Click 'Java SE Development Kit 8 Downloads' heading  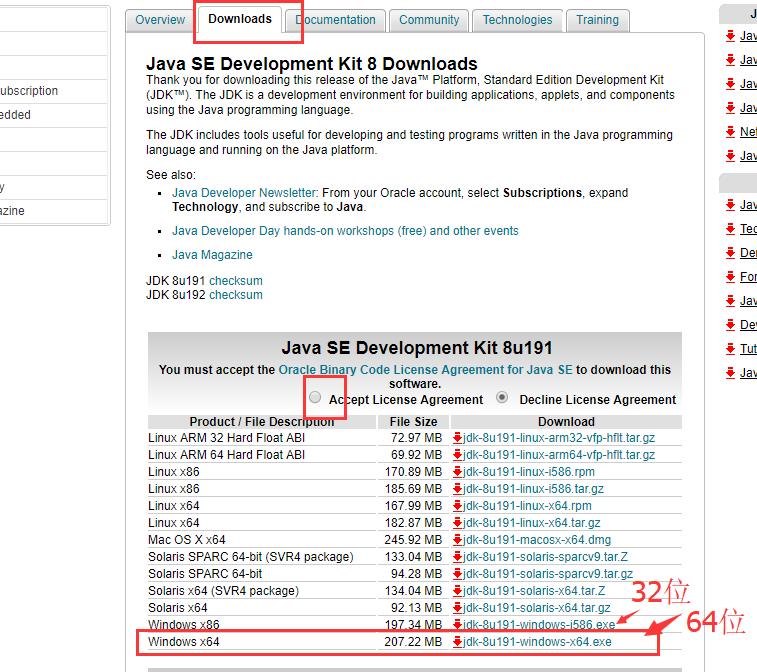pyautogui.click(x=311, y=64)
